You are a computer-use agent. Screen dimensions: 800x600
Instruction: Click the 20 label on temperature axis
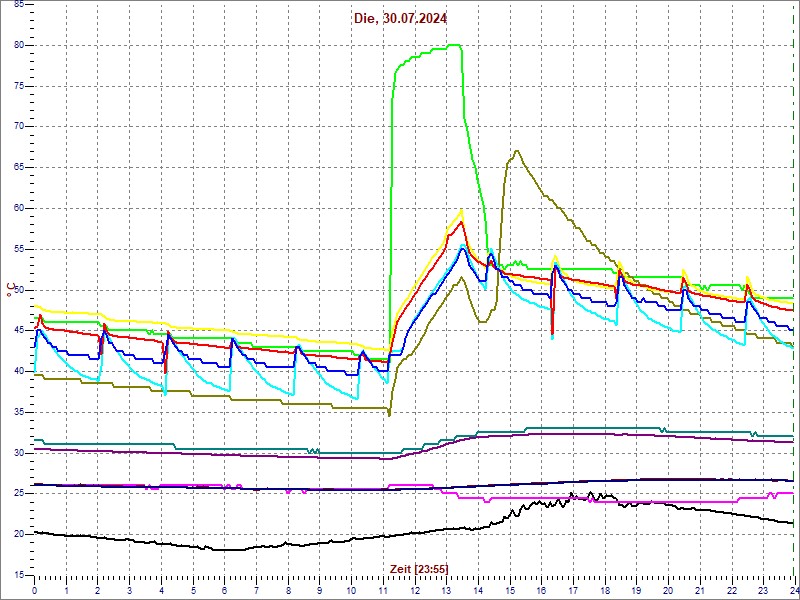(x=18, y=535)
